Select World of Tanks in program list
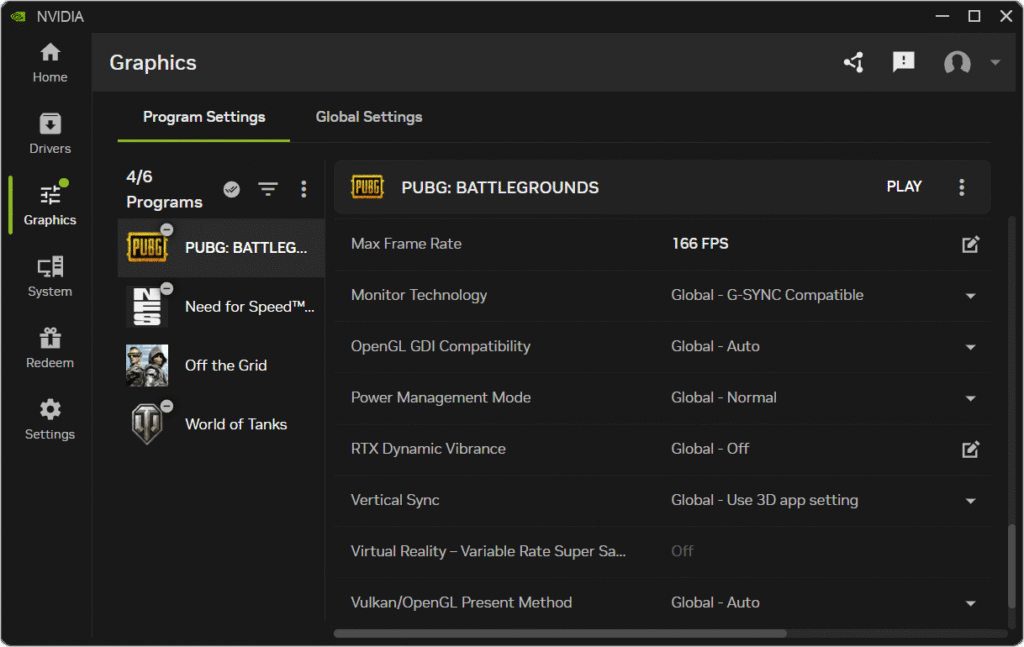The width and height of the screenshot is (1024, 647). [221, 424]
